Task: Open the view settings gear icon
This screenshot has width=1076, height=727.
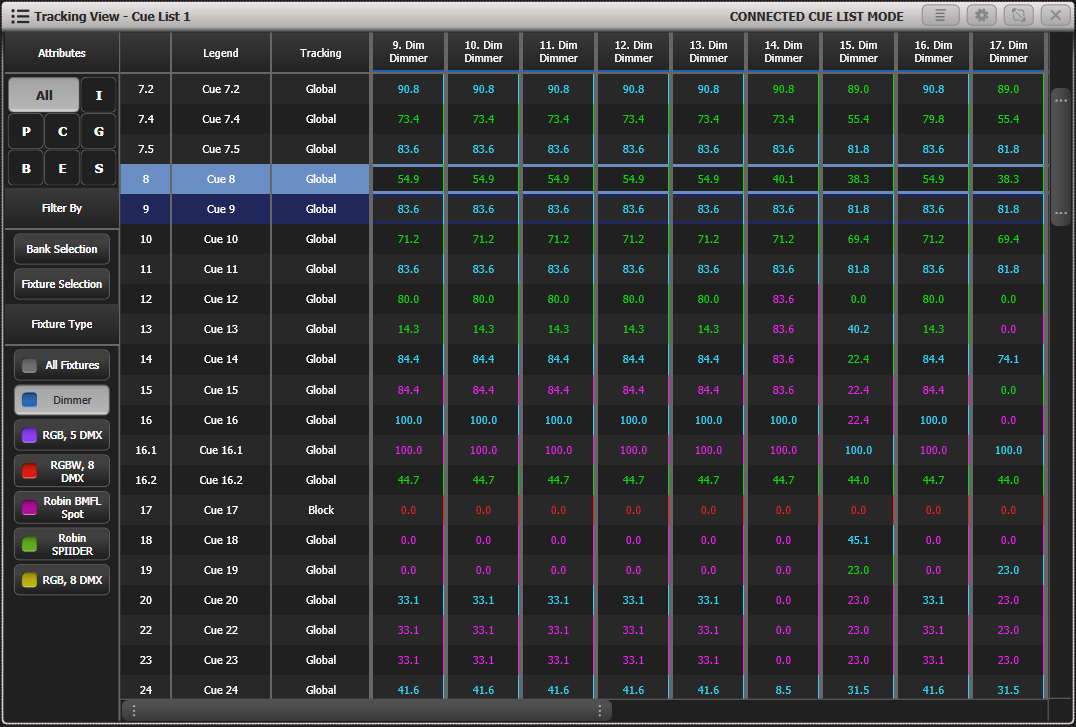Action: click(981, 16)
